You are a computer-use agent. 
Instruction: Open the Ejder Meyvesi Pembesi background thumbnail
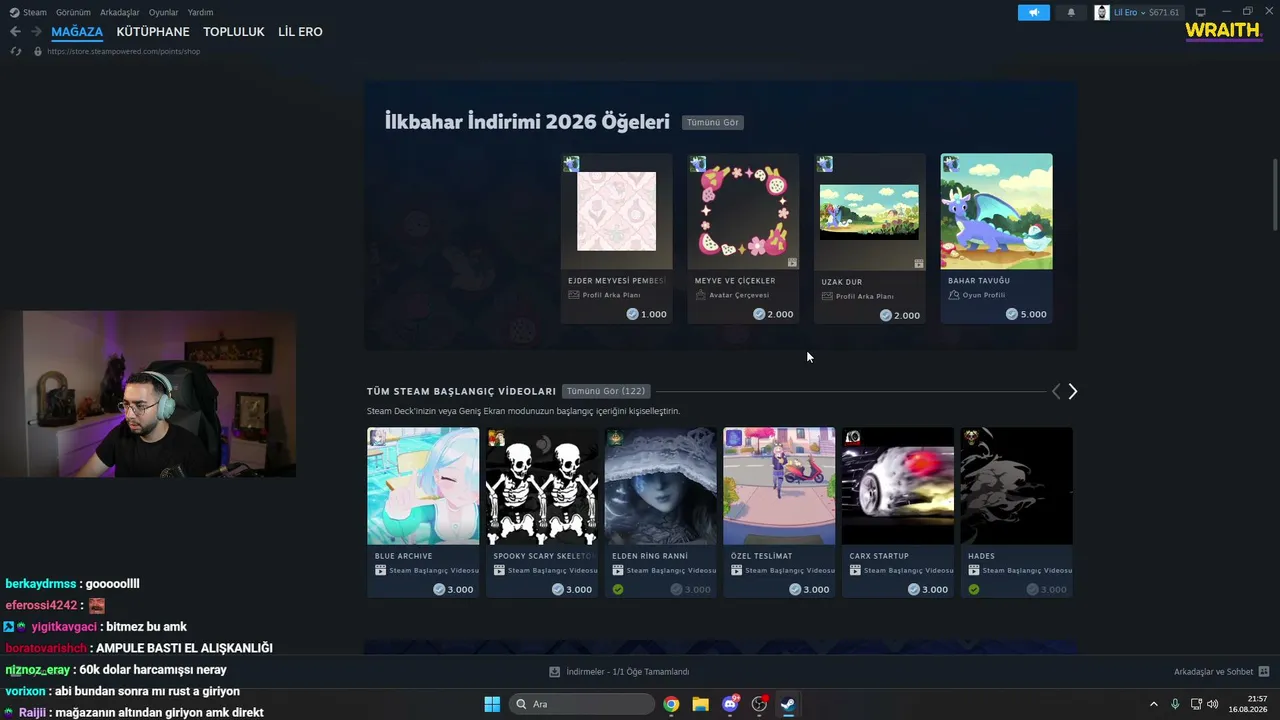click(x=617, y=211)
